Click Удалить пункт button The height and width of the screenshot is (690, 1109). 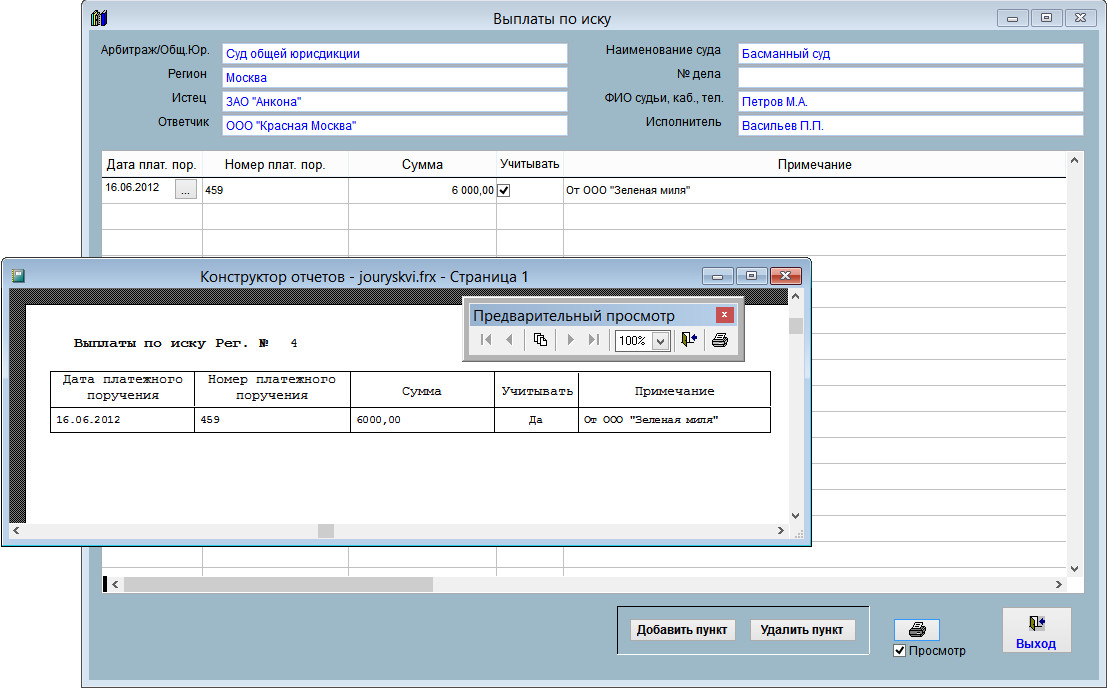pos(802,630)
